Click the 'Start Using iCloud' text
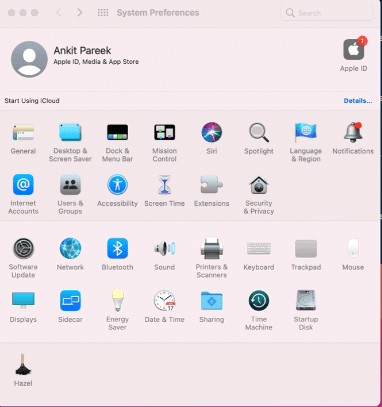382x407 pixels. point(32,101)
